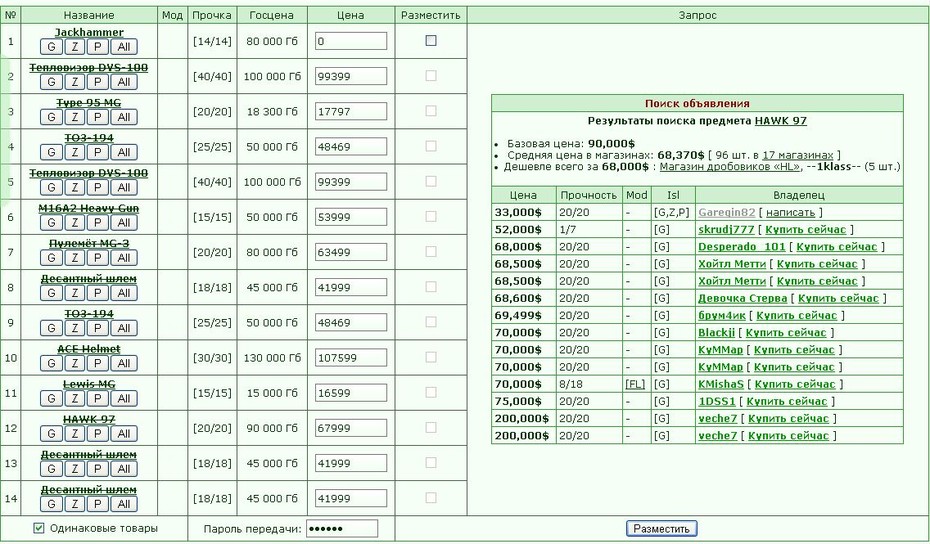Open Blackji owner profile
Image resolution: width=930 pixels, height=544 pixels.
point(716,333)
